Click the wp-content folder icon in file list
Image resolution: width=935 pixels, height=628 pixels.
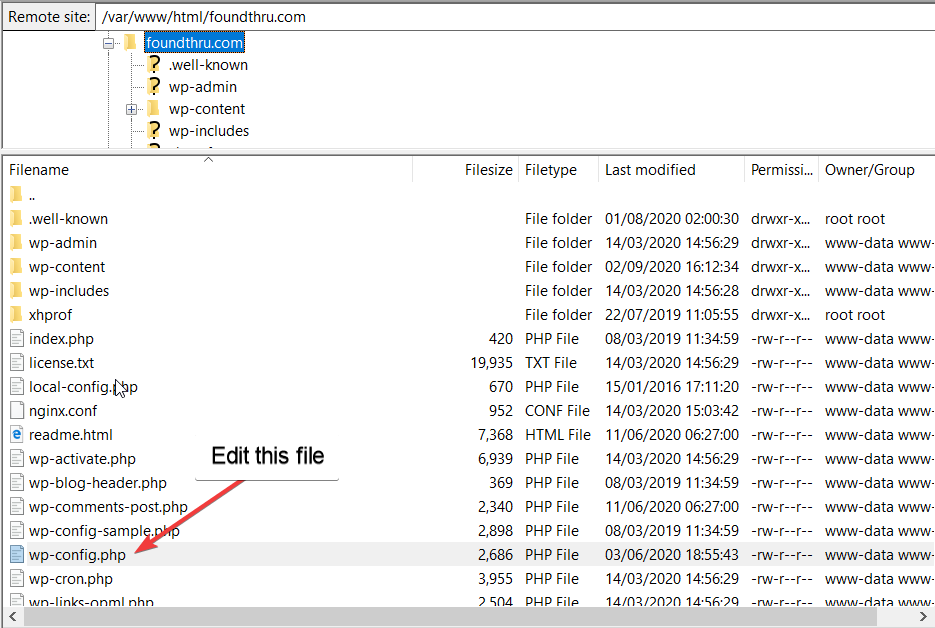(x=16, y=266)
